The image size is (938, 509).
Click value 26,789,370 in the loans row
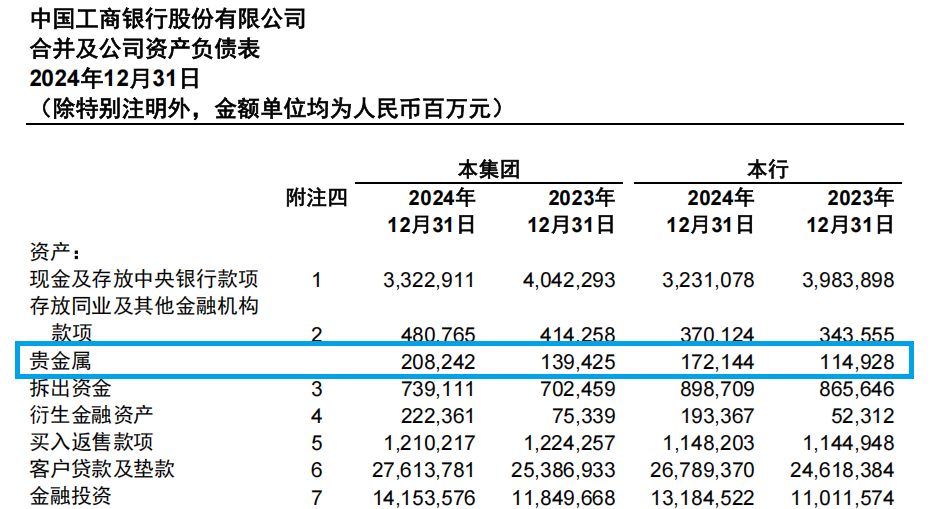coord(702,470)
